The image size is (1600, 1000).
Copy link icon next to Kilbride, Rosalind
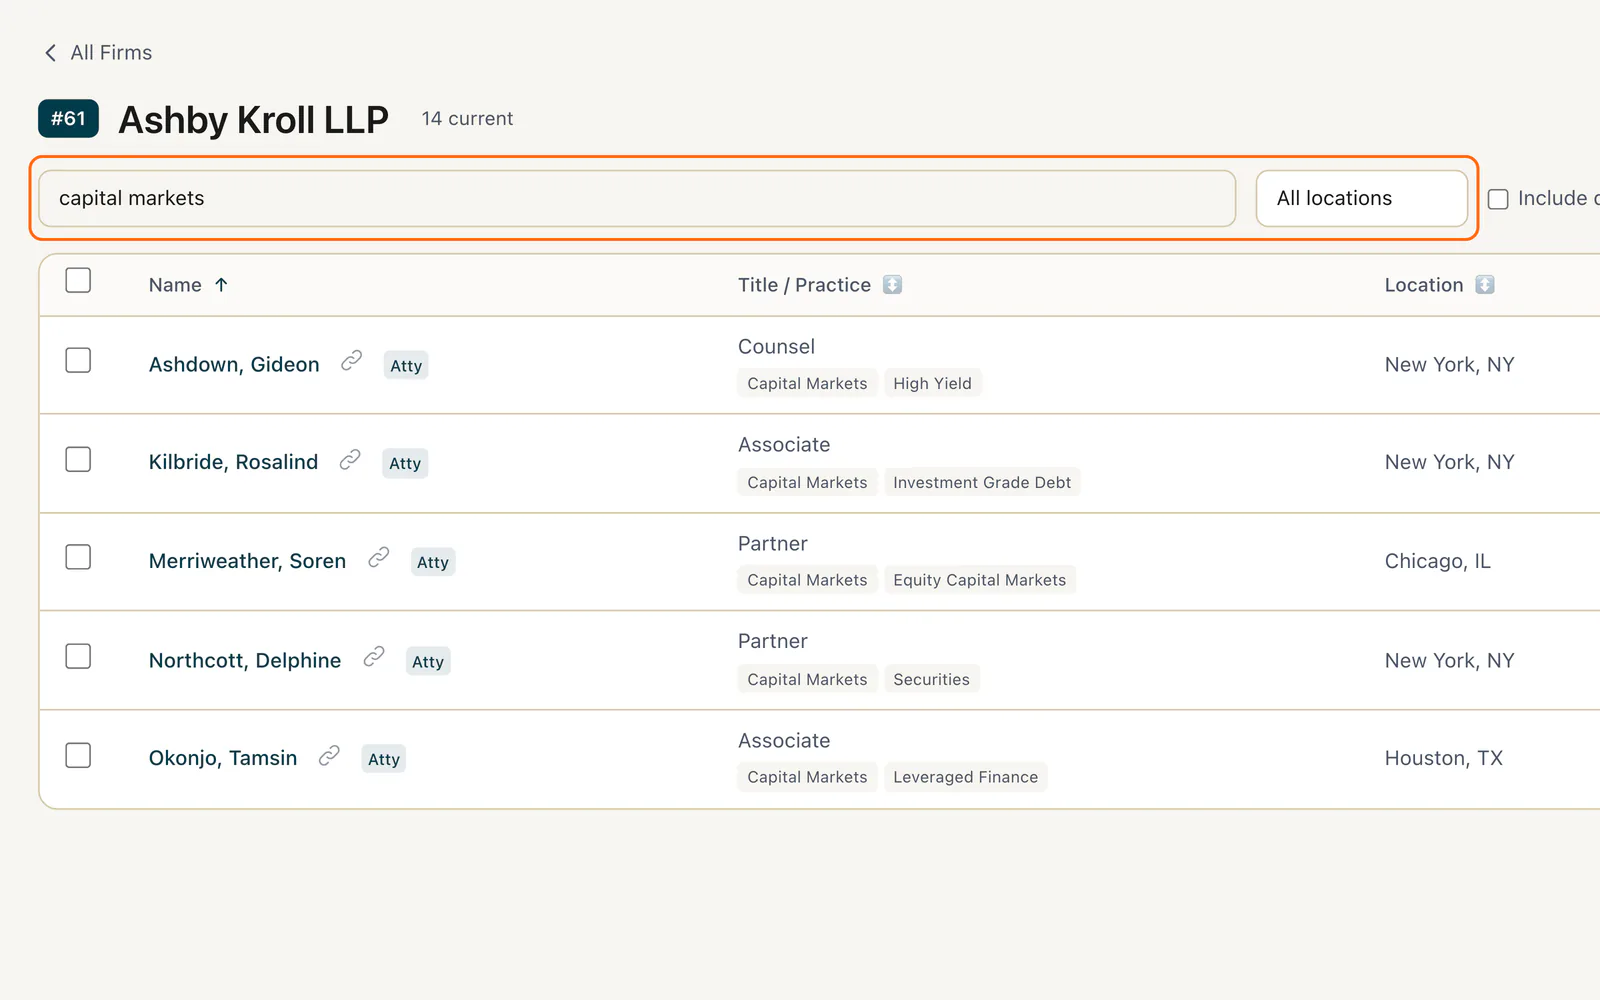(x=350, y=460)
